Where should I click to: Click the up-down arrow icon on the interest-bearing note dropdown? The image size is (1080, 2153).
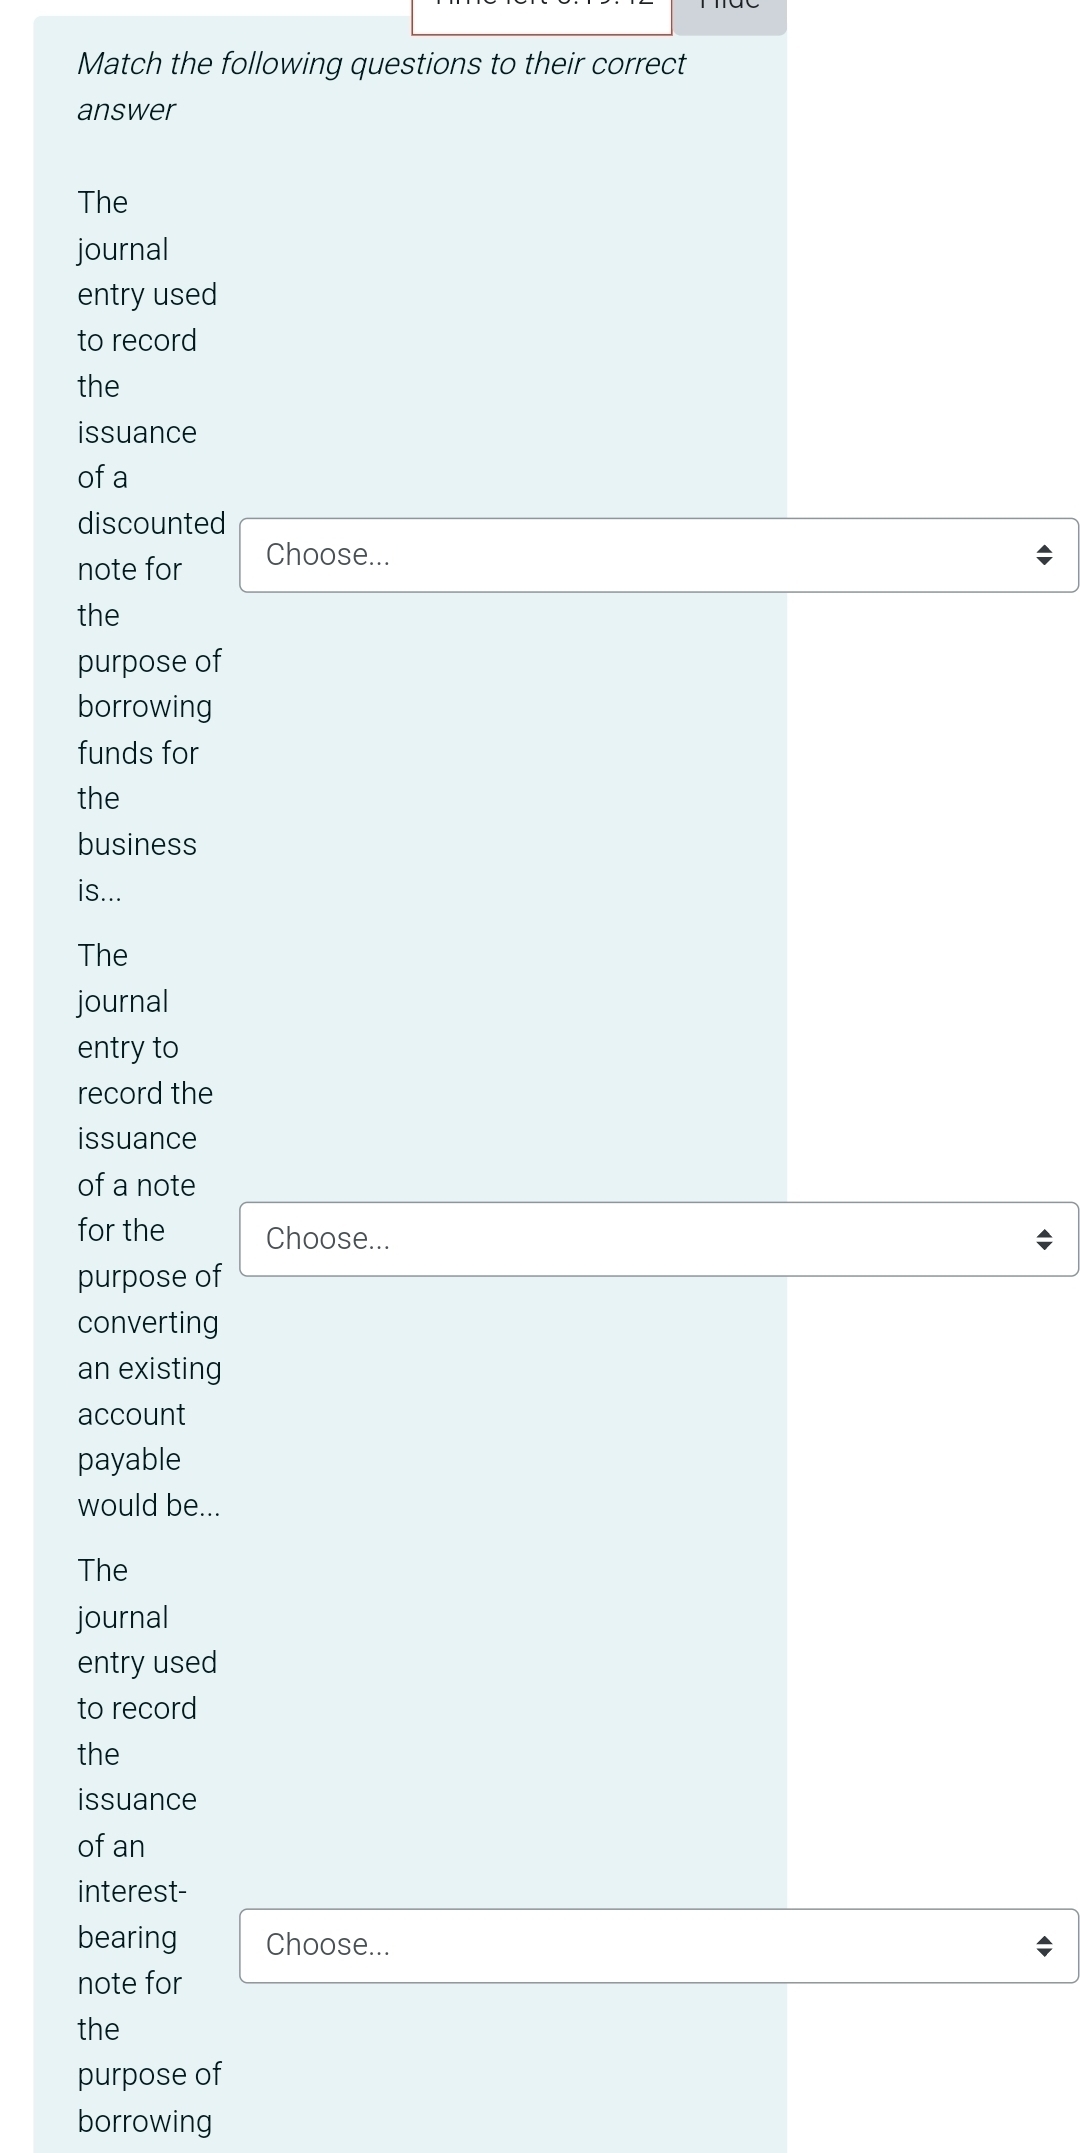(1044, 1946)
